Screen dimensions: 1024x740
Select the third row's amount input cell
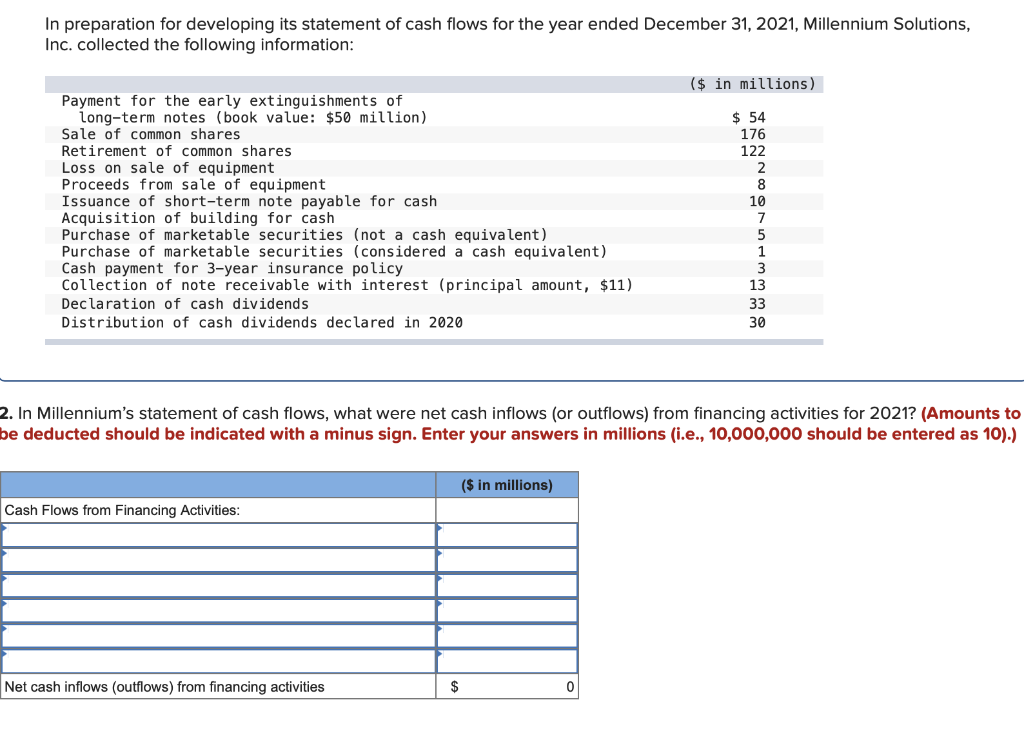(507, 585)
